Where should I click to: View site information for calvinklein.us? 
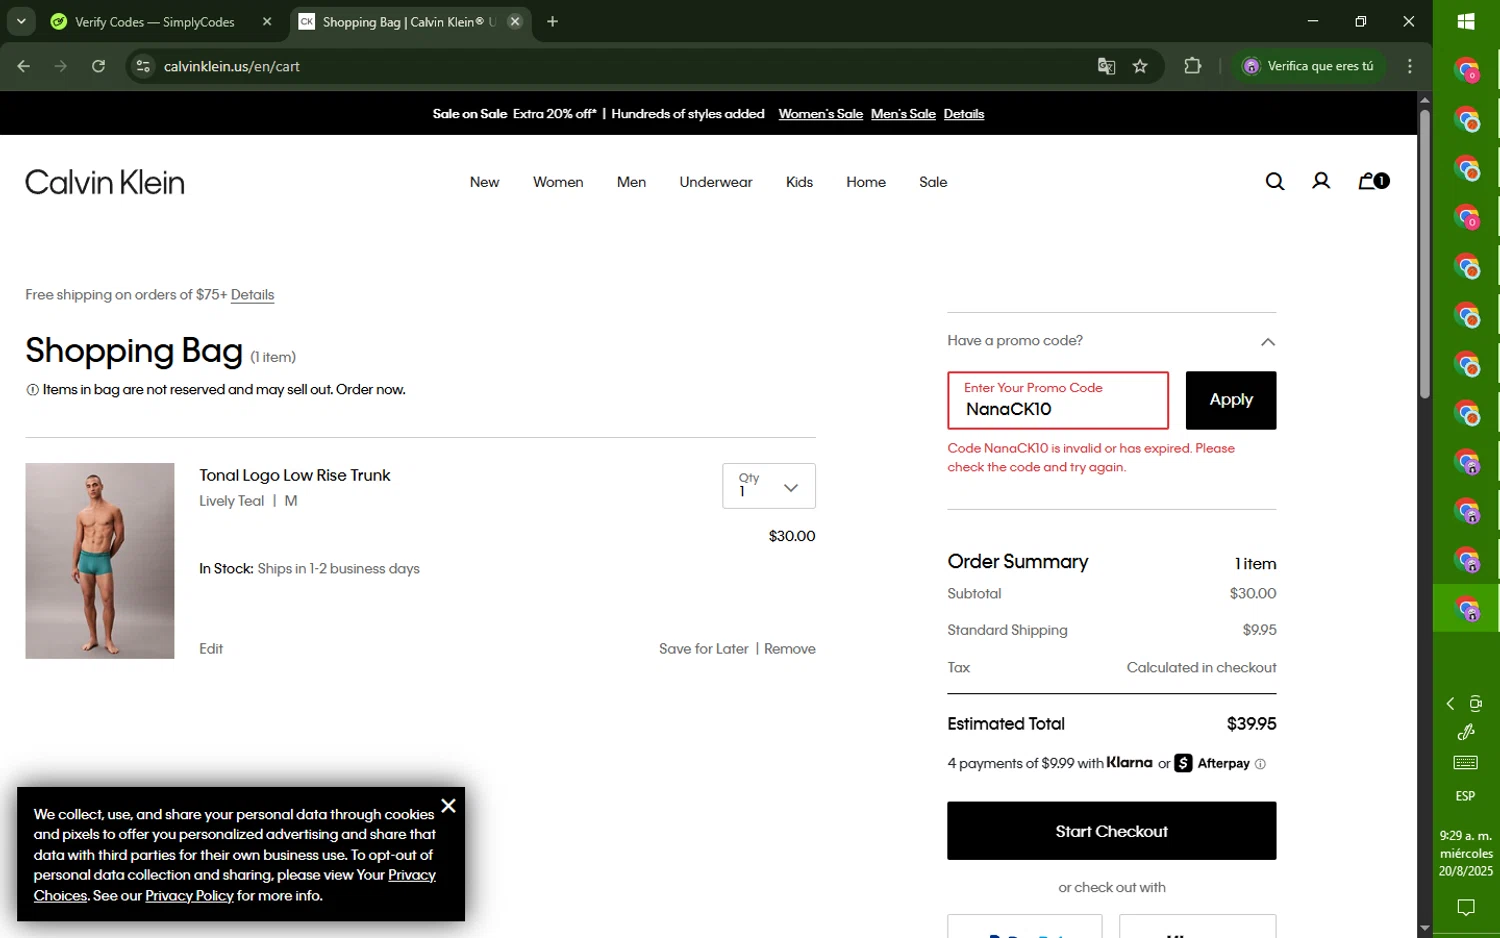(143, 66)
